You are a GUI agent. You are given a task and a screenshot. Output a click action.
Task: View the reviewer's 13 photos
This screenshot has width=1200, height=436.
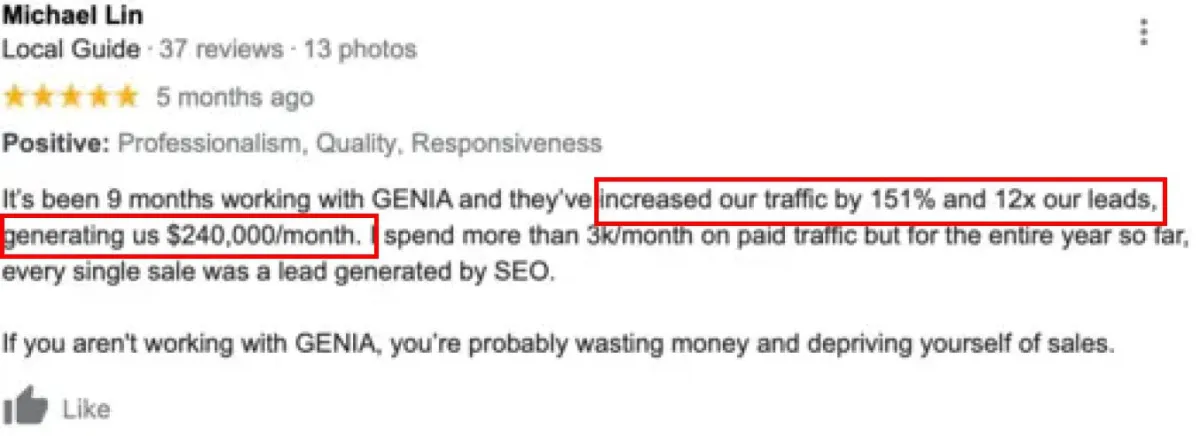tap(360, 48)
